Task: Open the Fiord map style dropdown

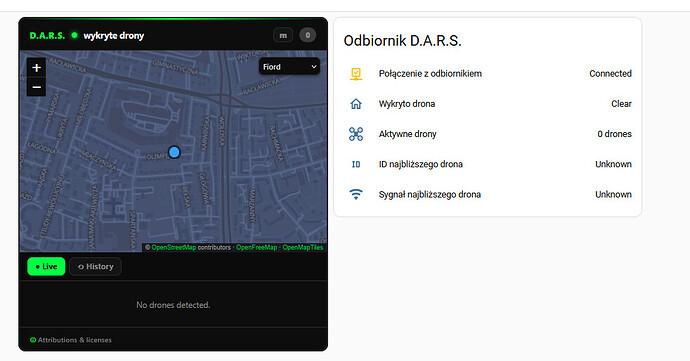Action: 290,67
